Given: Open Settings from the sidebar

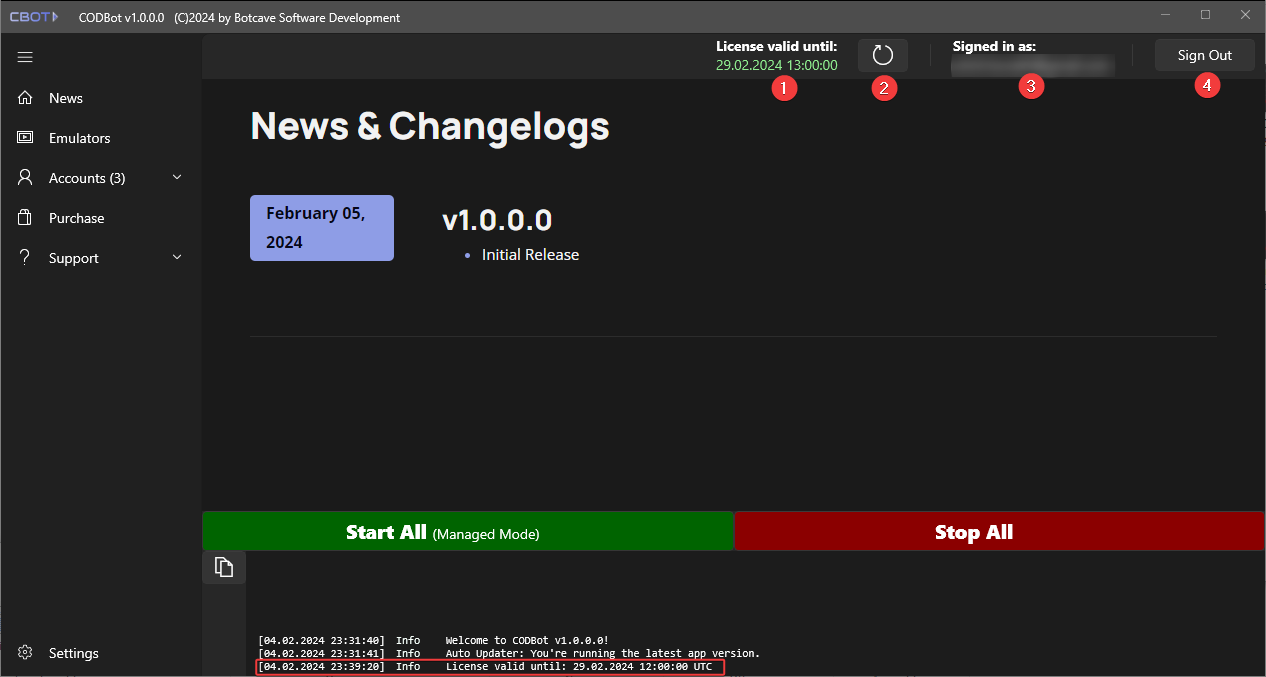Looking at the screenshot, I should click(x=73, y=653).
